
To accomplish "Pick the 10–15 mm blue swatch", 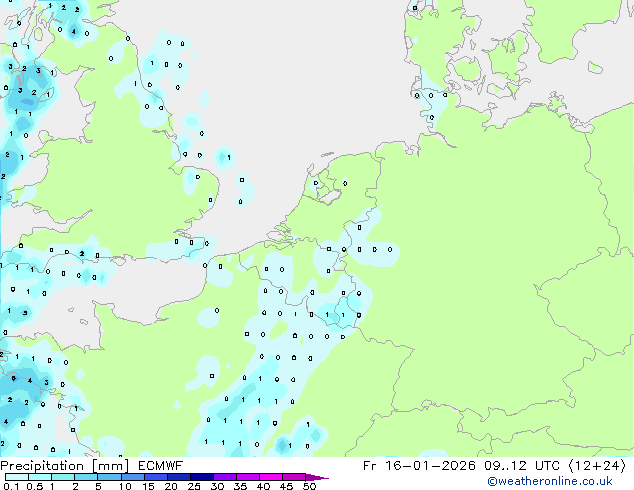I will [132, 477].
